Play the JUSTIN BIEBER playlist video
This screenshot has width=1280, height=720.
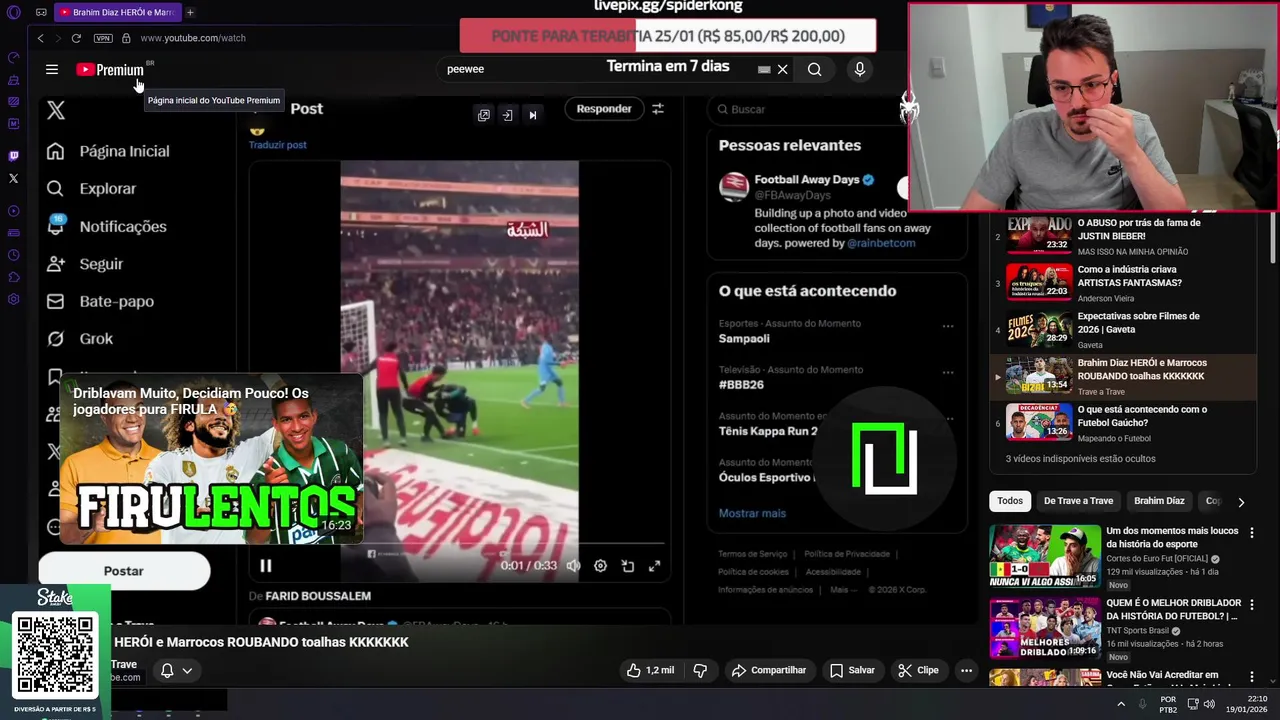coord(1125,236)
